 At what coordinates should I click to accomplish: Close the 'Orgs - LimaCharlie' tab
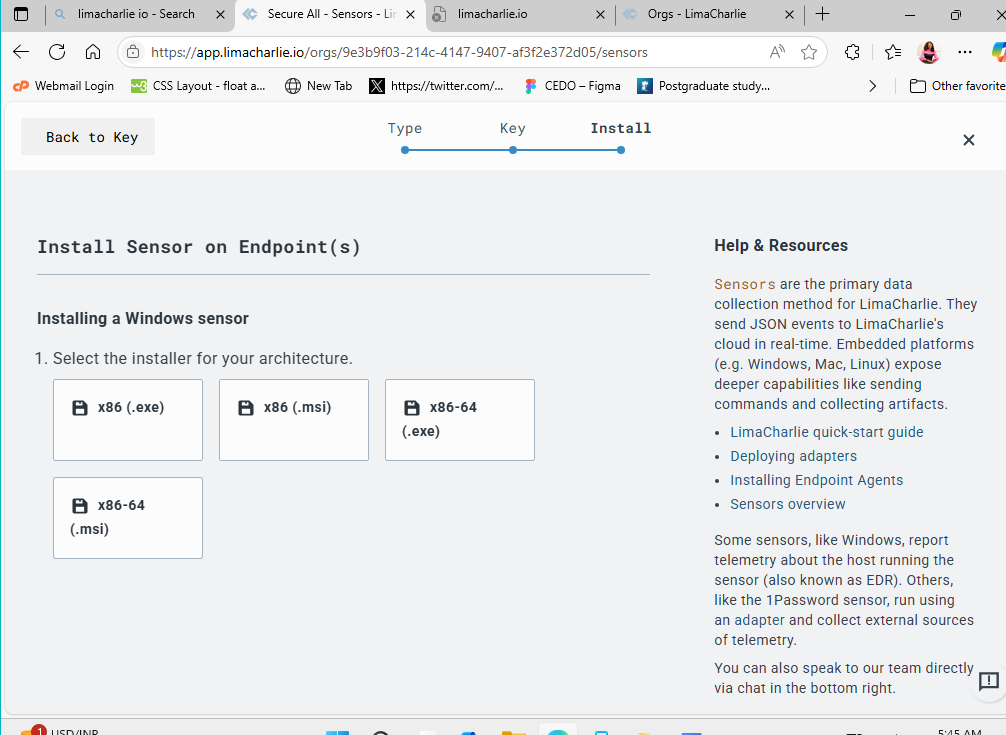coord(790,14)
